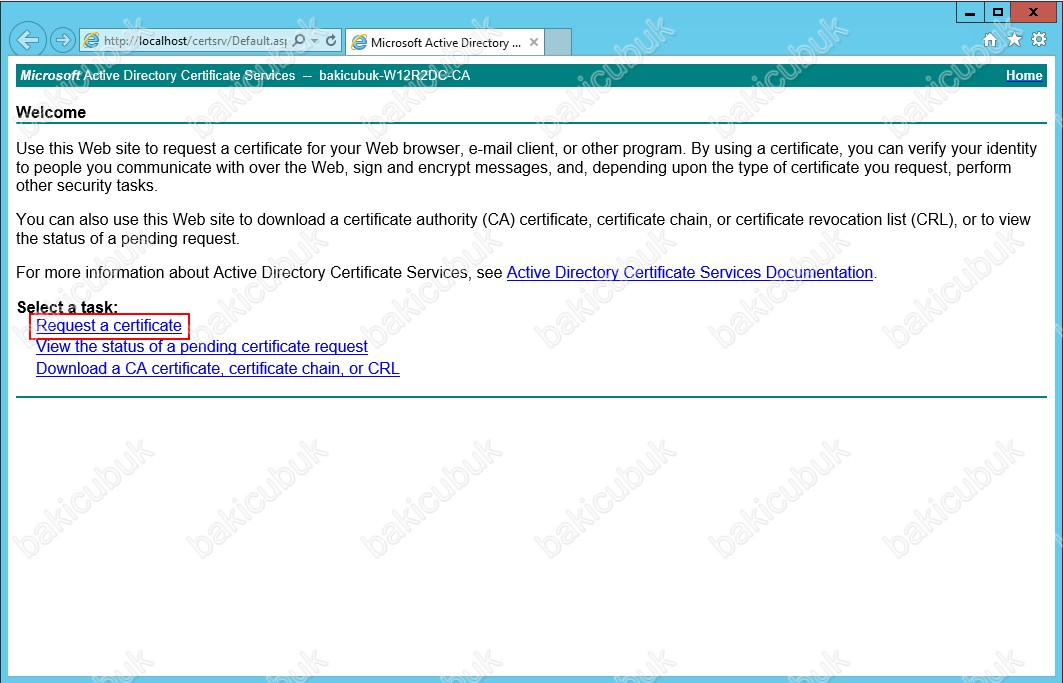Close the Microsoft Active Directory tab
Image resolution: width=1063 pixels, height=683 pixels.
coord(534,42)
